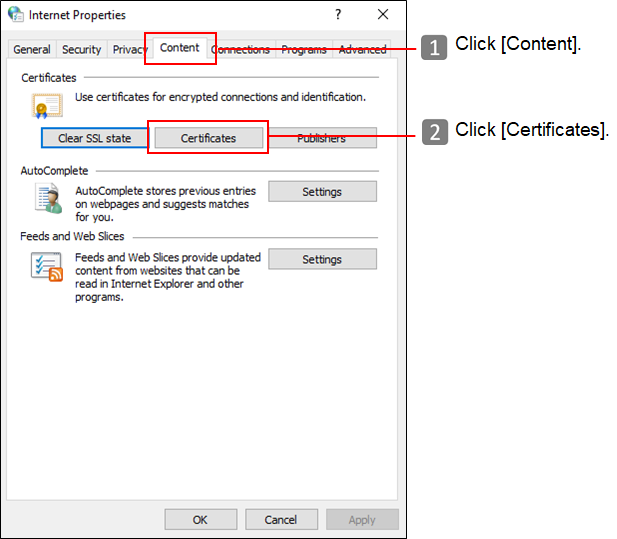617x539 pixels.
Task: Open the Security tab
Action: pos(81,50)
